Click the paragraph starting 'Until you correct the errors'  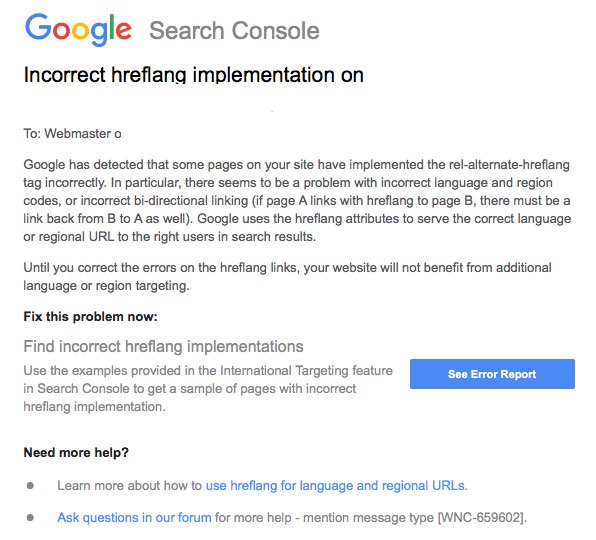[x=287, y=277]
